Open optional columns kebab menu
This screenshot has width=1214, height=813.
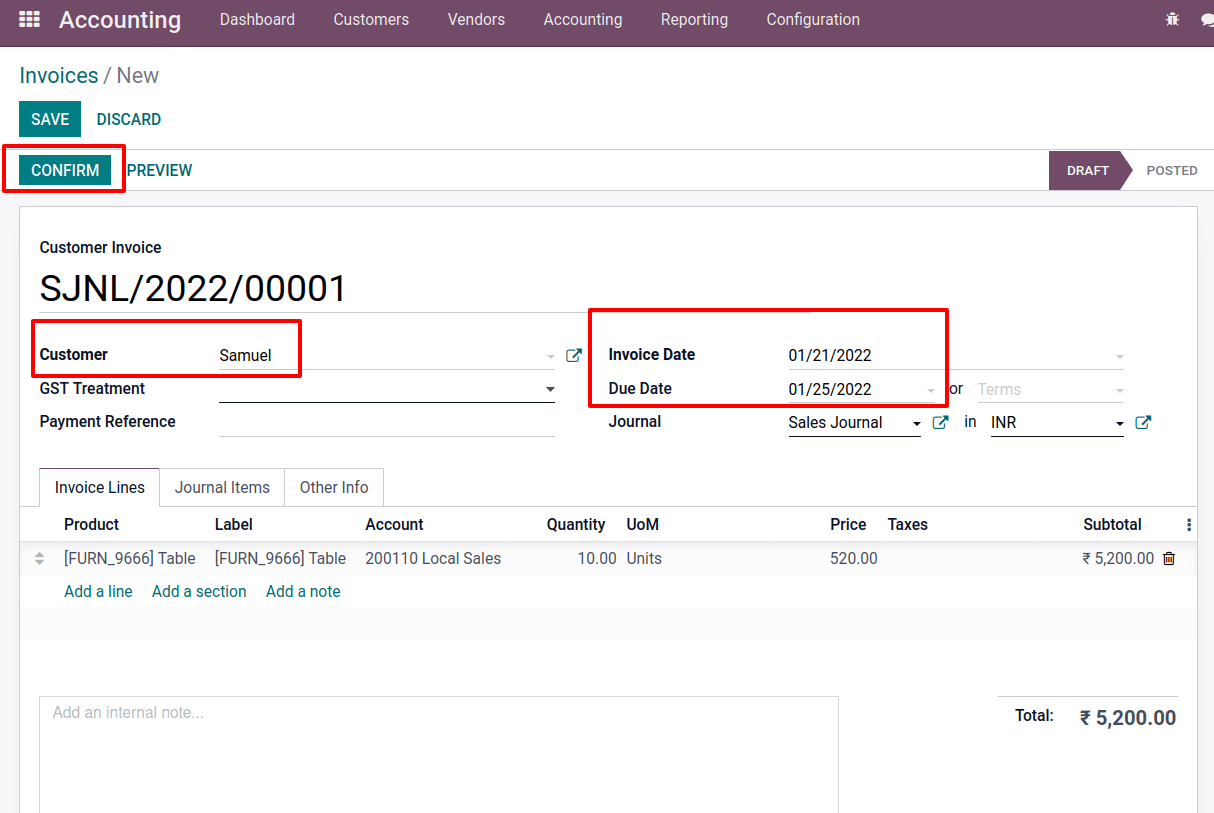click(x=1188, y=525)
